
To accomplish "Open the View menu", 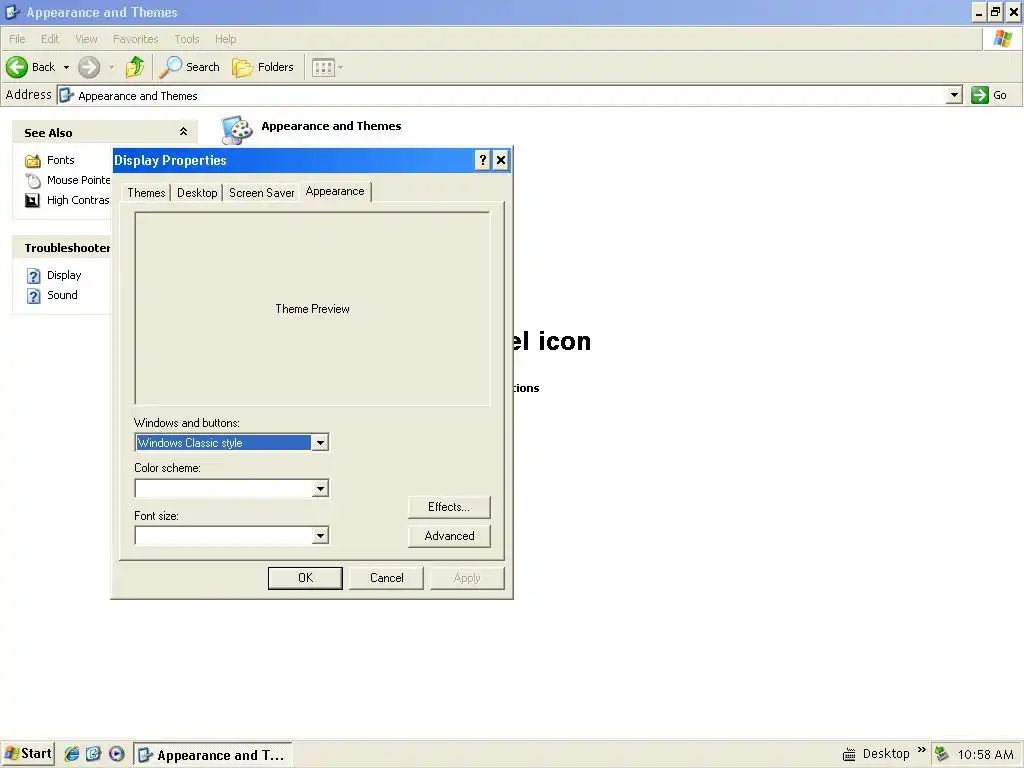I will pyautogui.click(x=86, y=39).
